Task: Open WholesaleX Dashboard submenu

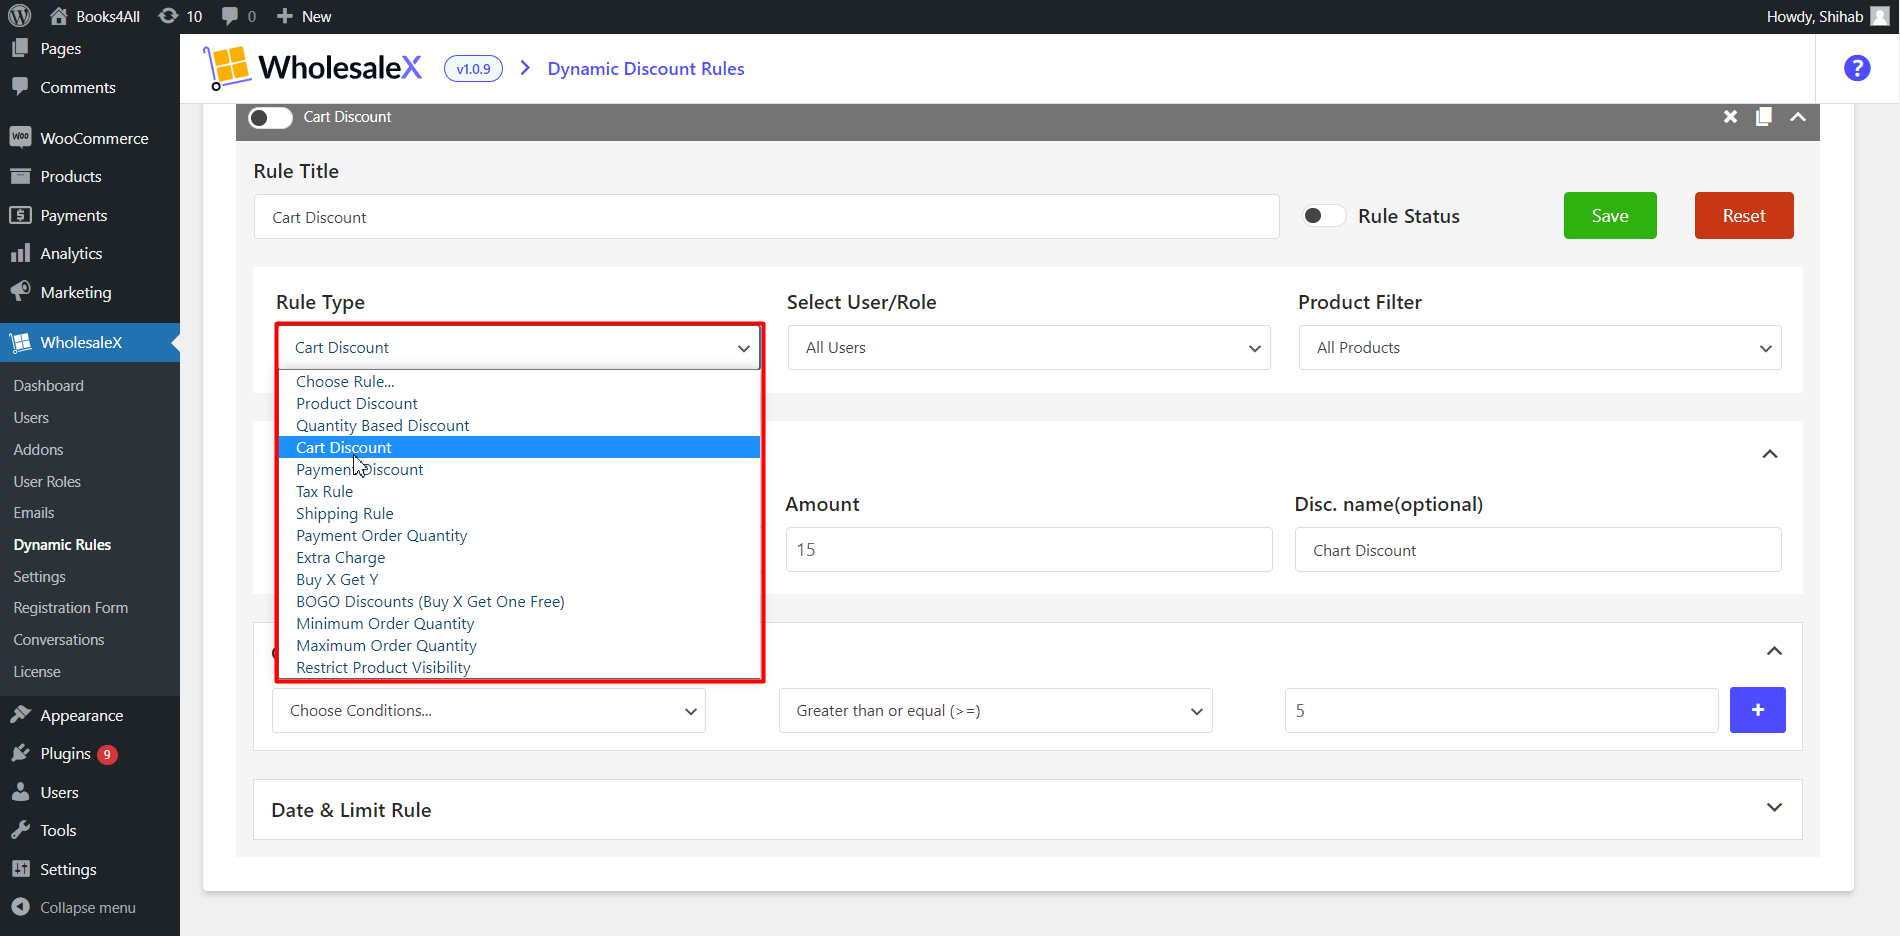Action: (49, 386)
